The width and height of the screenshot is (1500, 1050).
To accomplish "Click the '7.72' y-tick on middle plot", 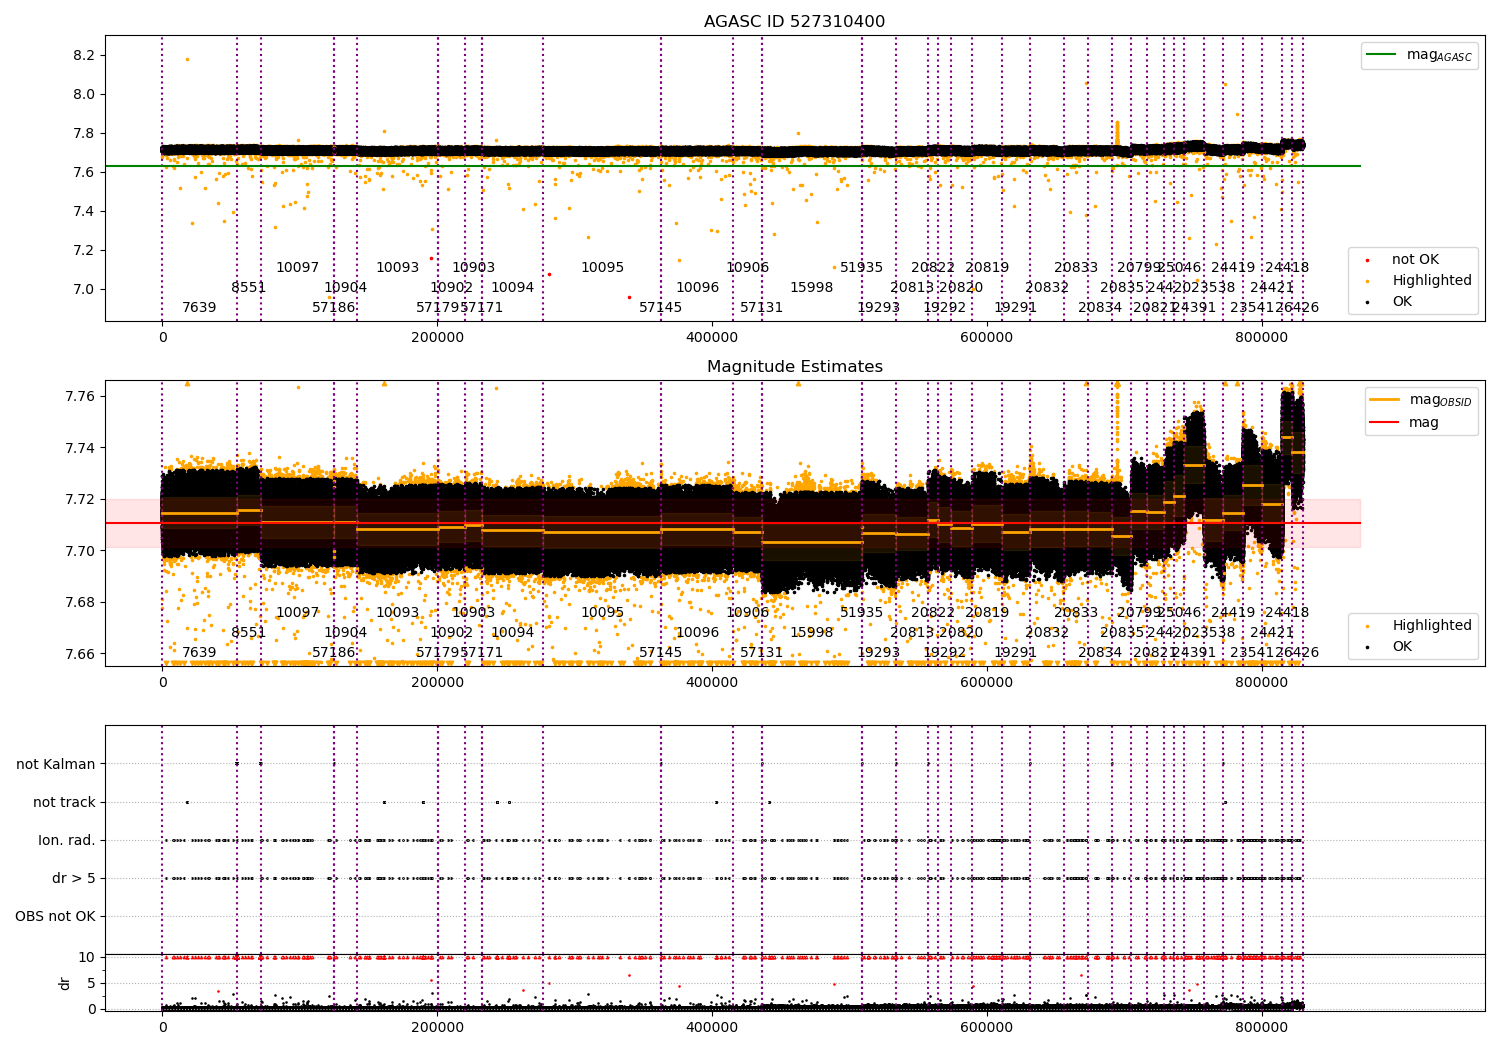I will [80, 499].
